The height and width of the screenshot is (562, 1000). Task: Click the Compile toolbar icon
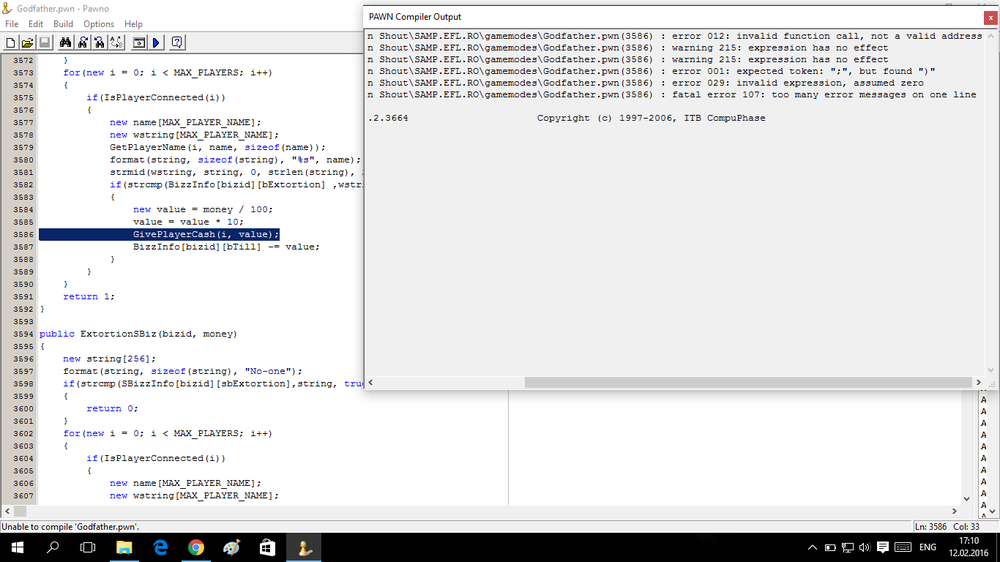coord(138,43)
